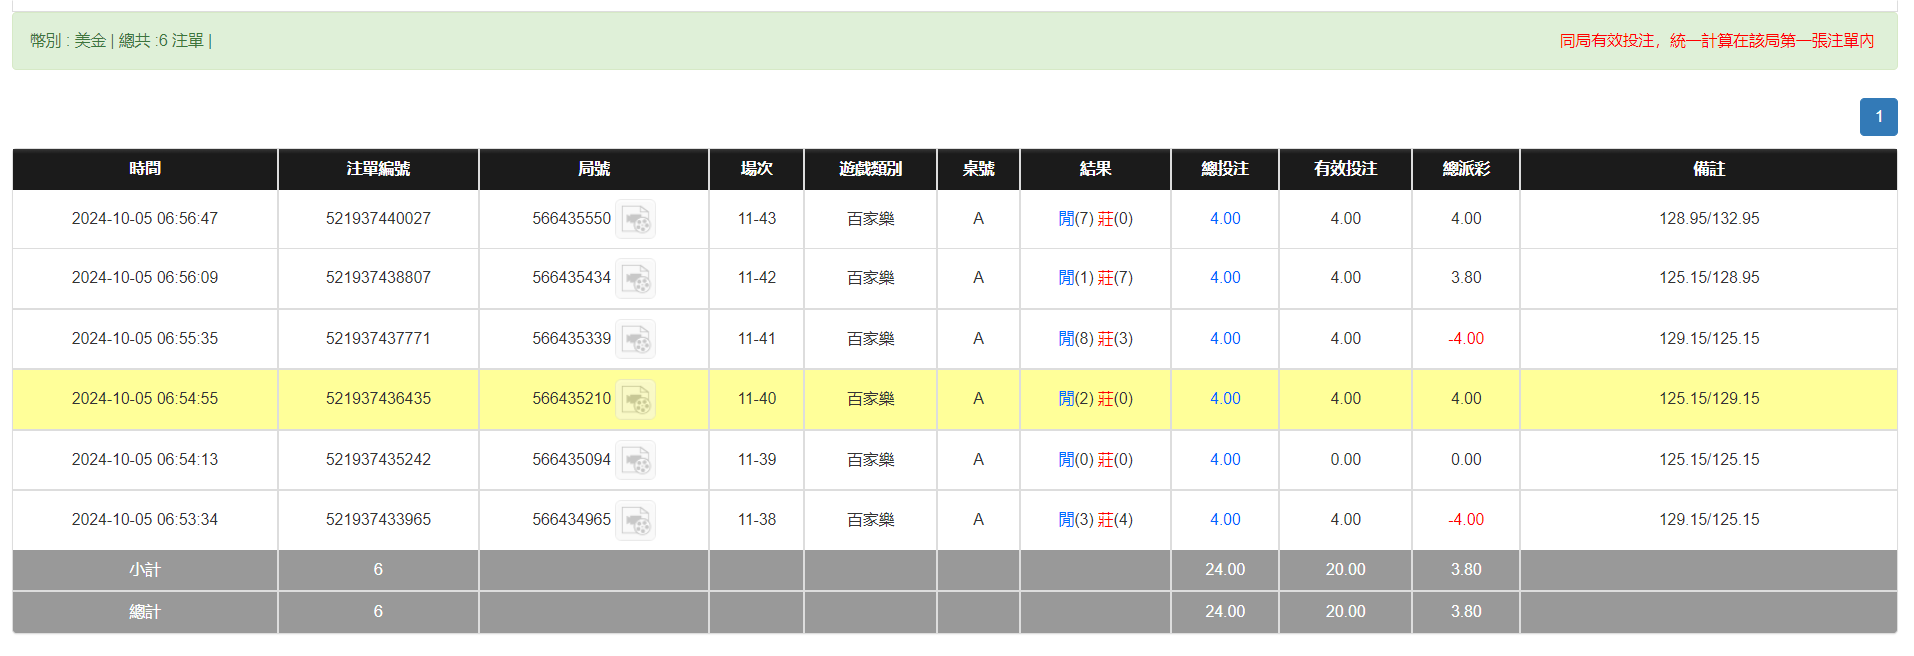Open game replay for round 566435094
Screen dimensions: 1914x656
pos(636,460)
